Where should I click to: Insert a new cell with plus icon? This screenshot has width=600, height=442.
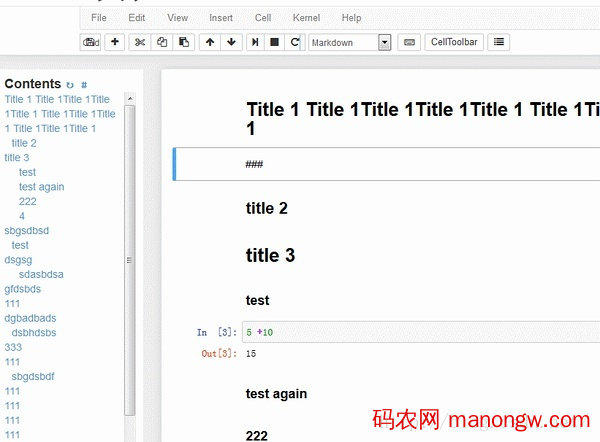coord(114,42)
